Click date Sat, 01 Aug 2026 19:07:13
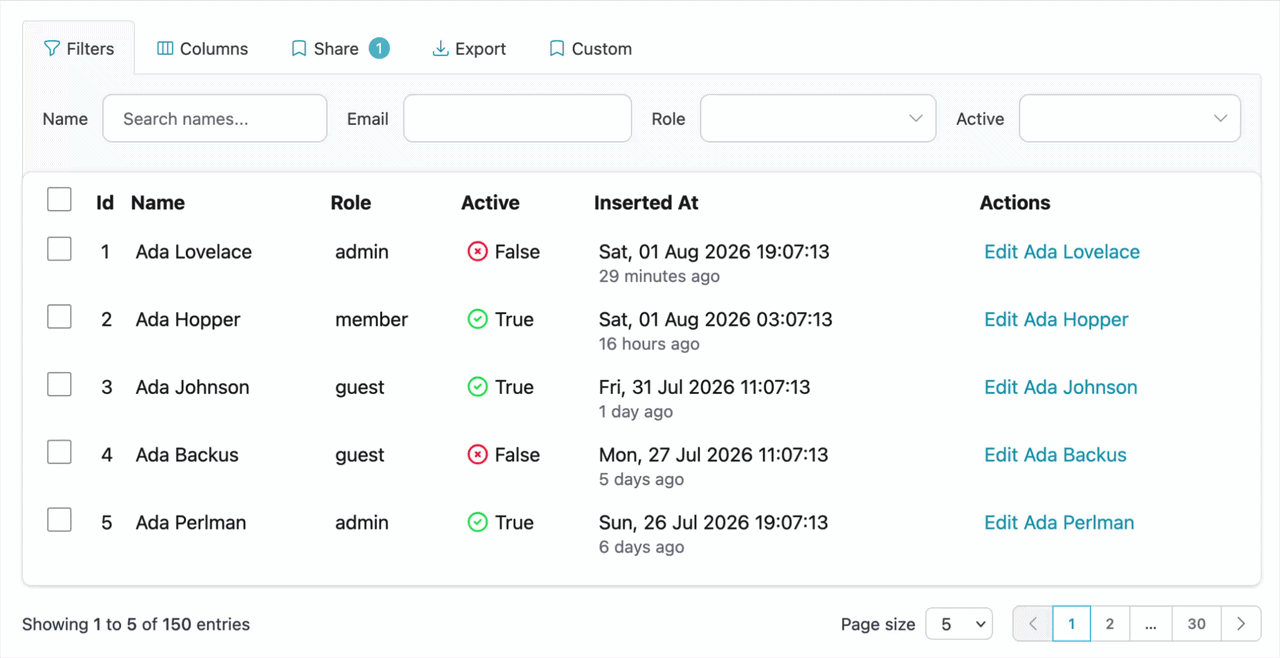 pos(714,252)
